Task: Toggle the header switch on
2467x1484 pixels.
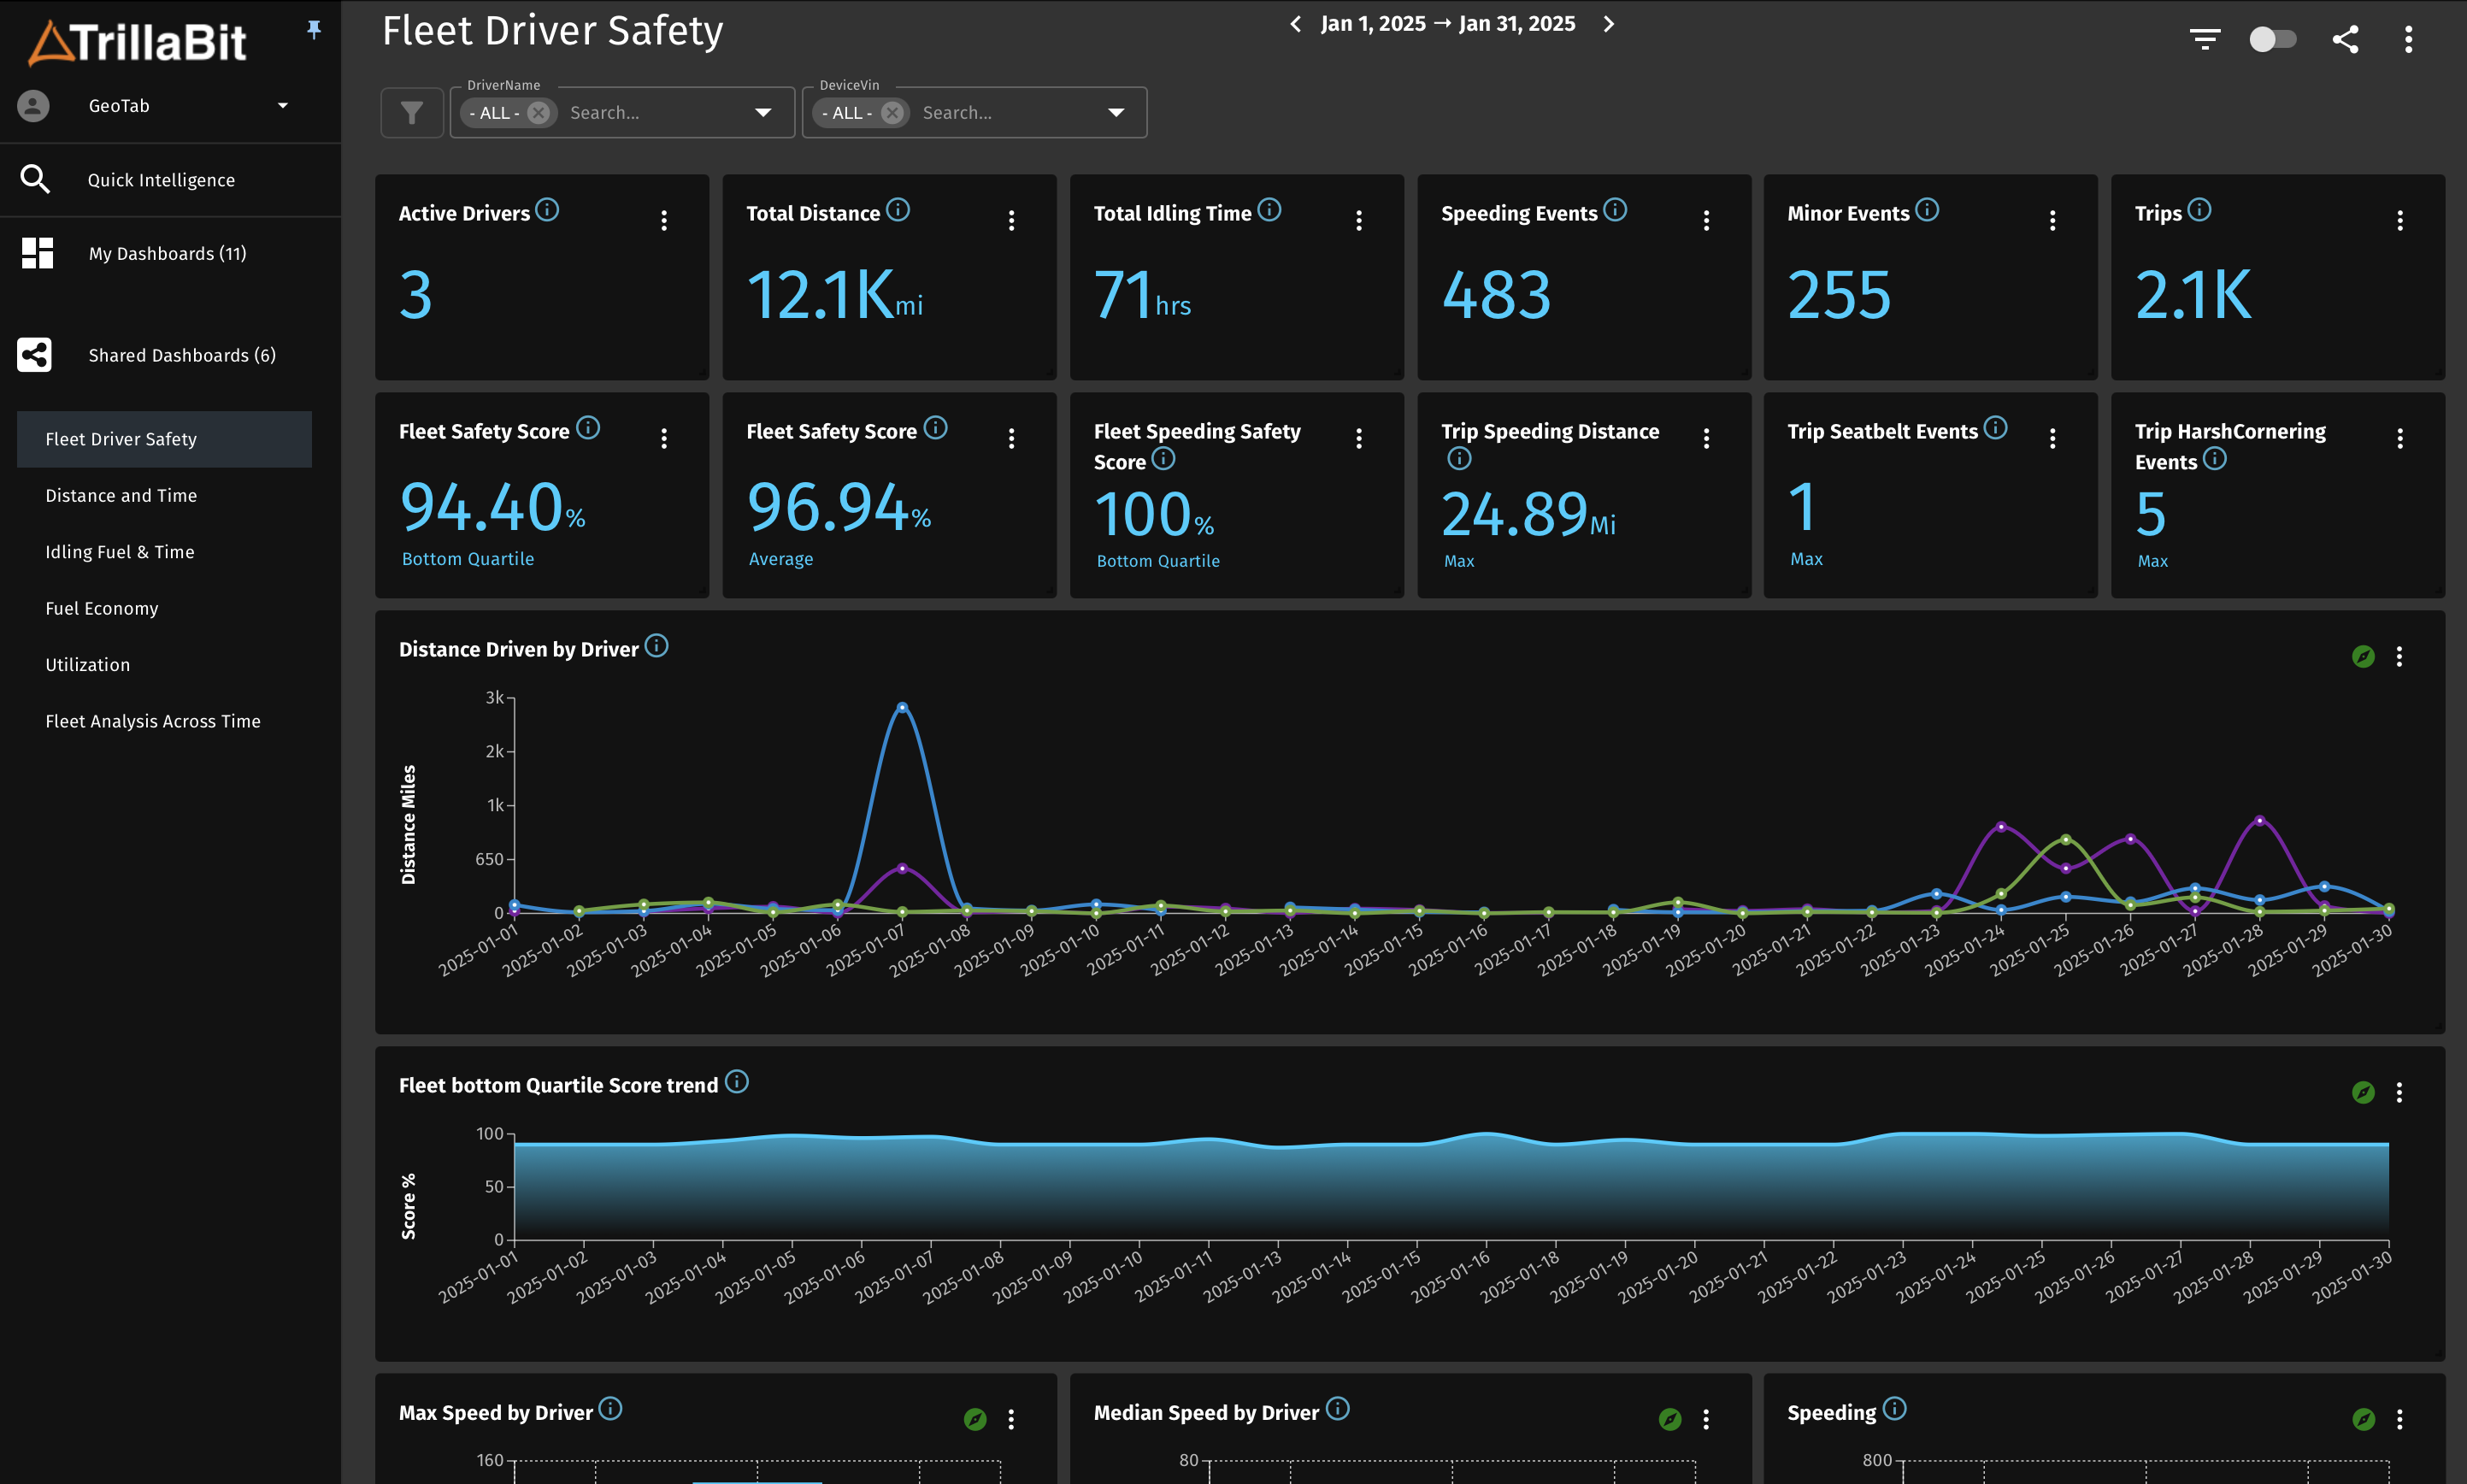Action: tap(2272, 39)
